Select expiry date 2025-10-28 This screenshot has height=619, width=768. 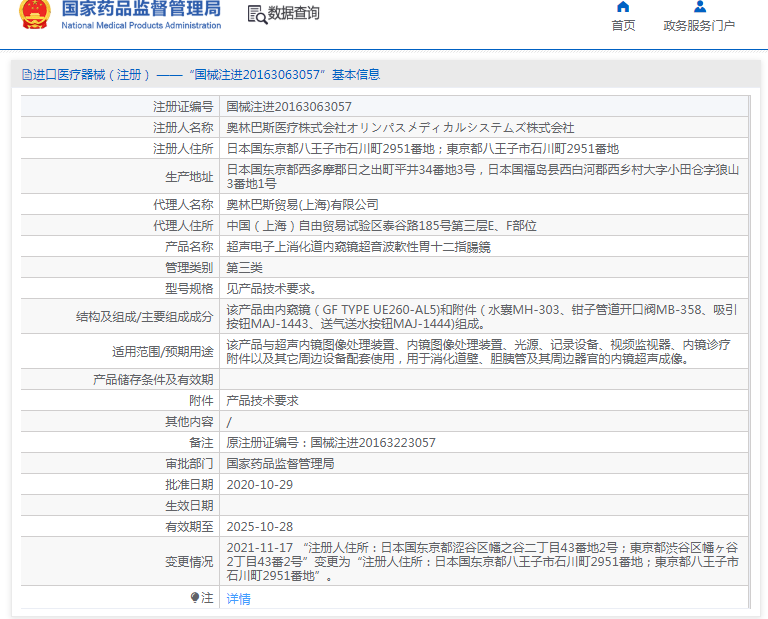pyautogui.click(x=260, y=527)
